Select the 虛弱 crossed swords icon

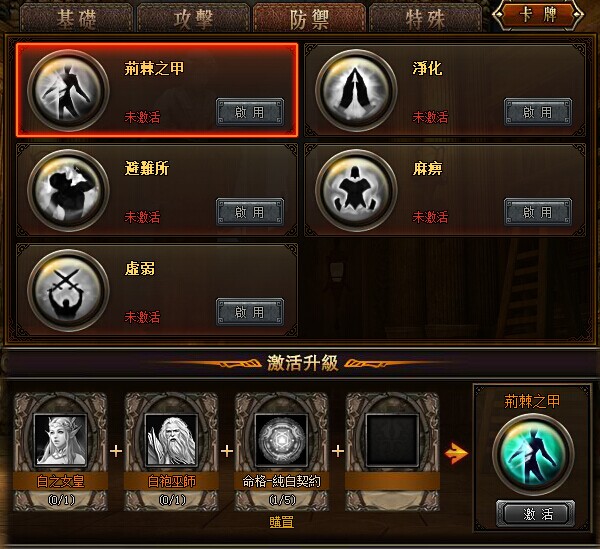pyautogui.click(x=68, y=290)
